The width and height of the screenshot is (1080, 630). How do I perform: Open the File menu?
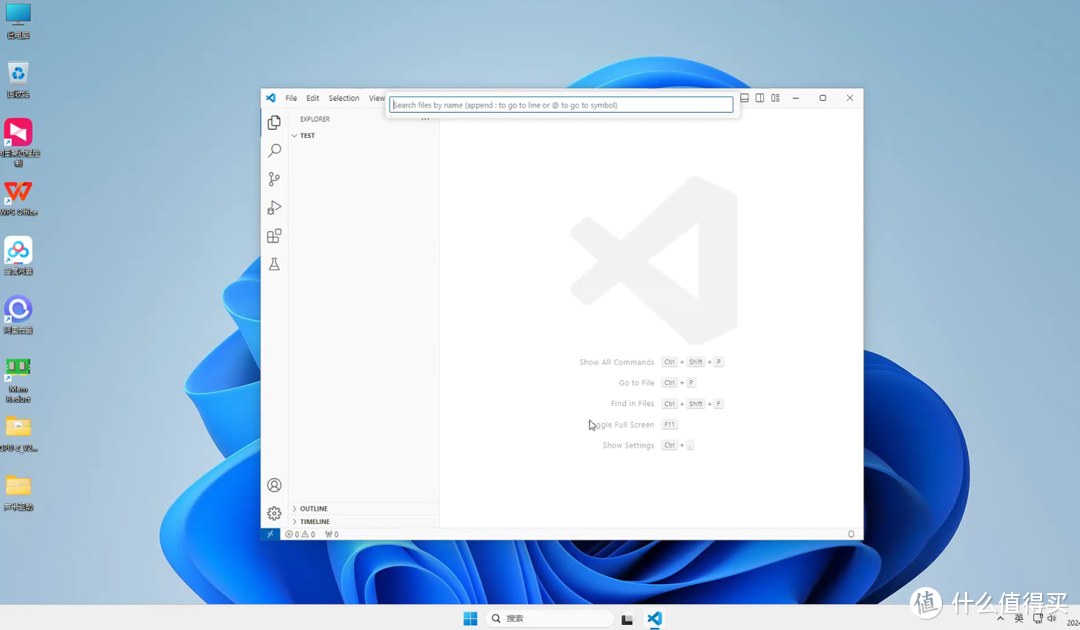point(290,98)
